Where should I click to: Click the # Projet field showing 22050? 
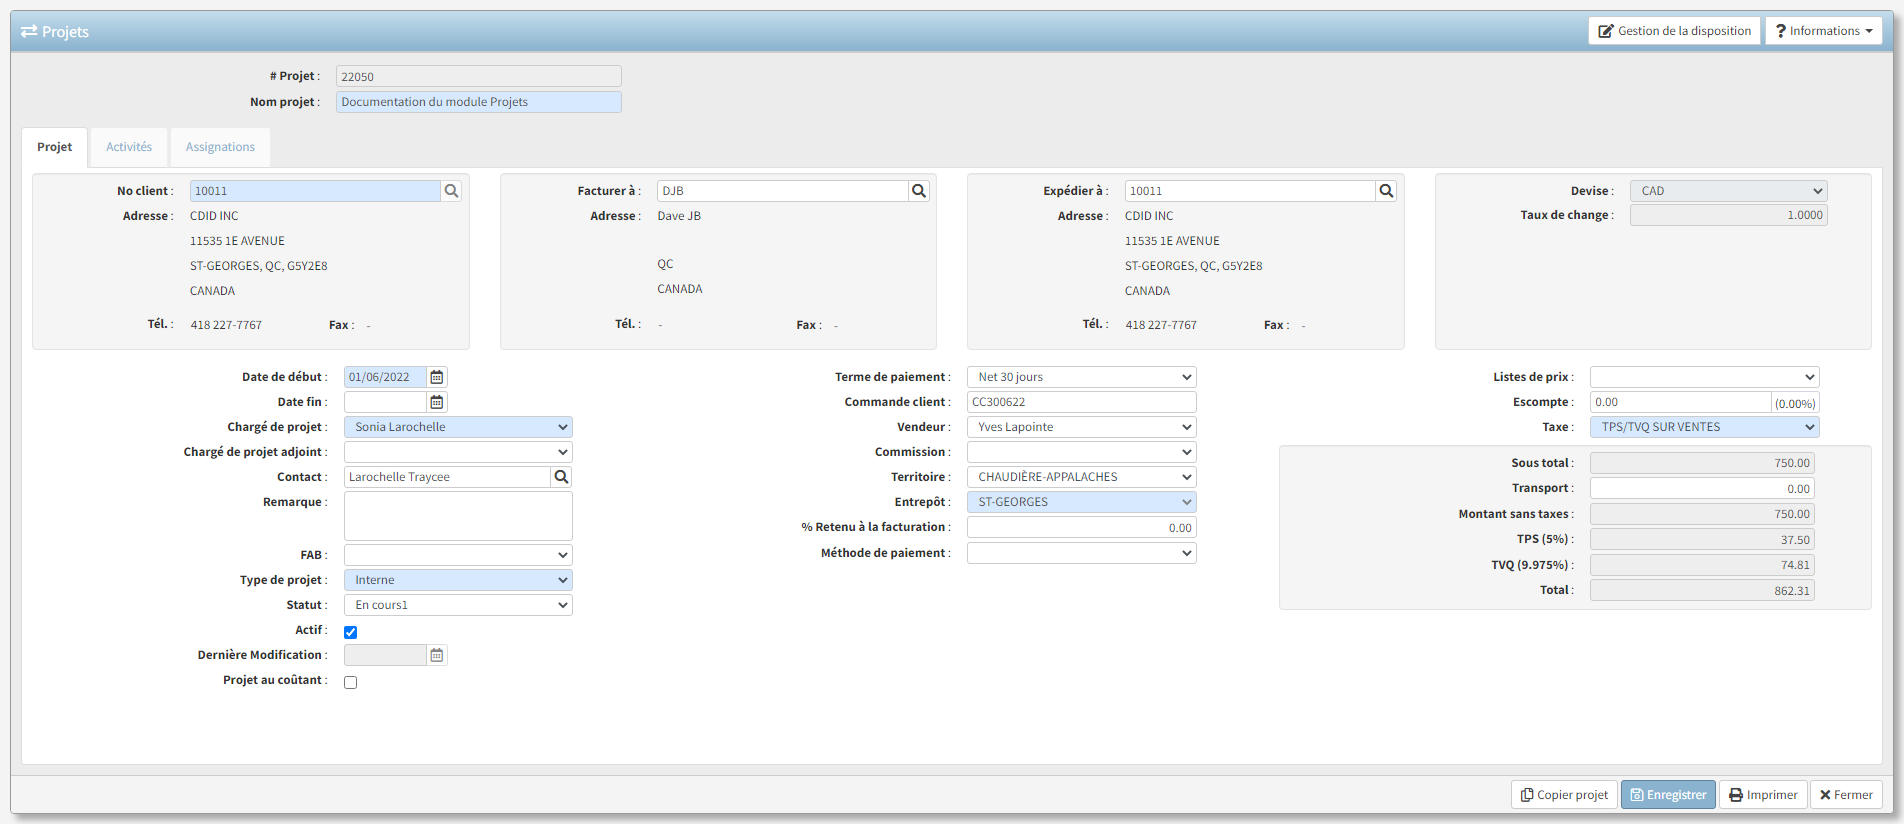(479, 76)
